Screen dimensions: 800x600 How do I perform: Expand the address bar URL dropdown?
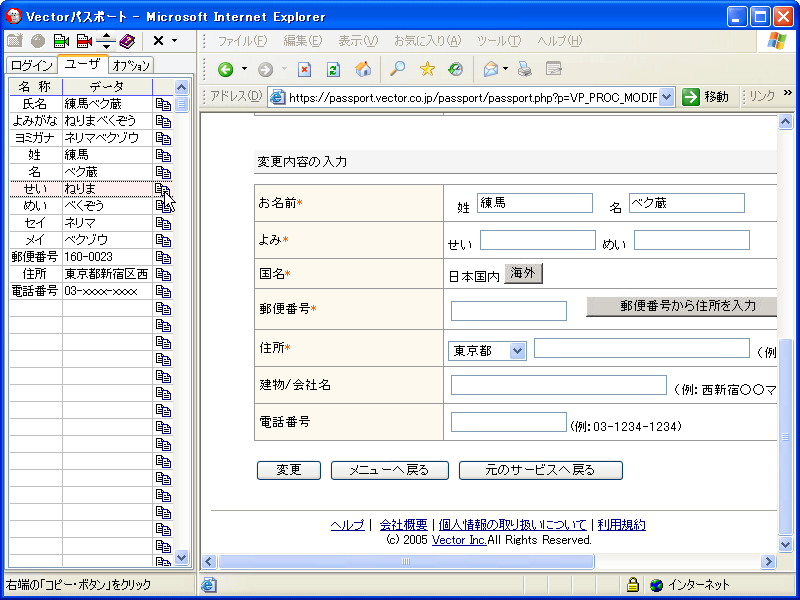(x=666, y=97)
